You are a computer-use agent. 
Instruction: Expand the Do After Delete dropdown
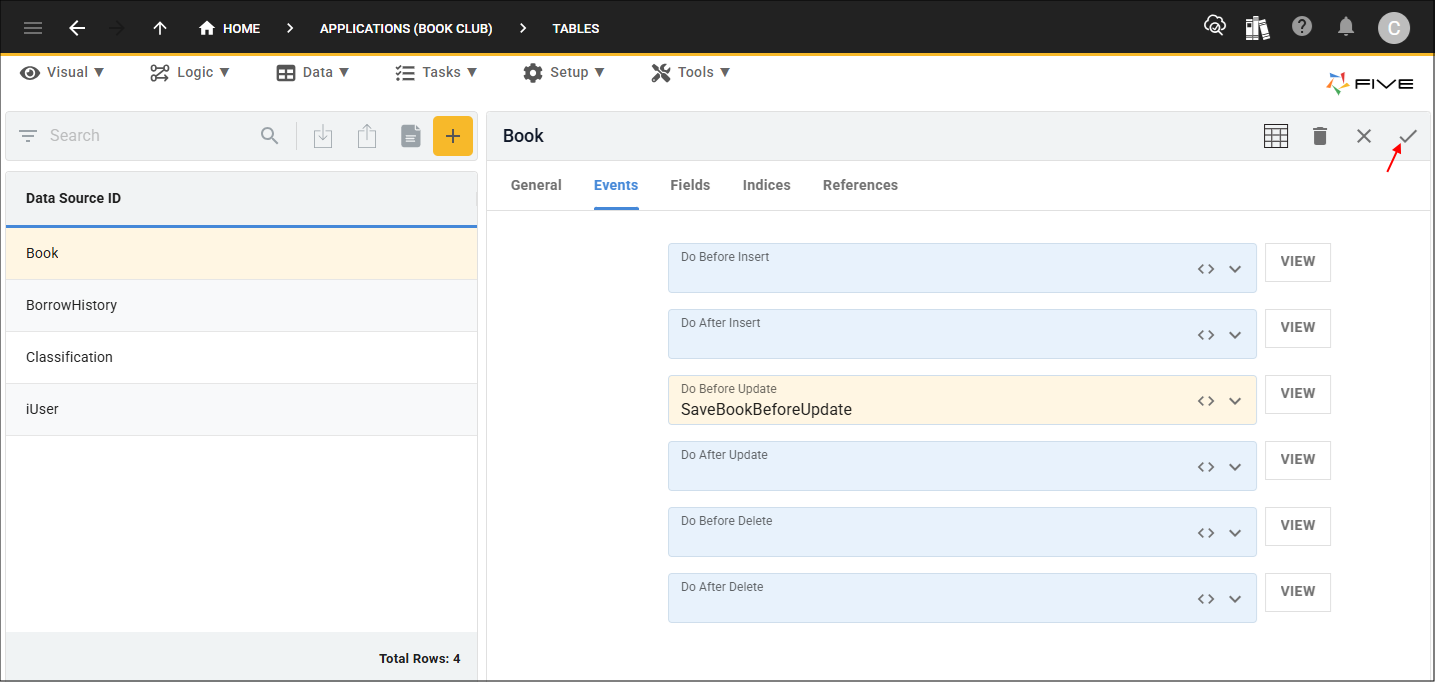(x=1235, y=599)
